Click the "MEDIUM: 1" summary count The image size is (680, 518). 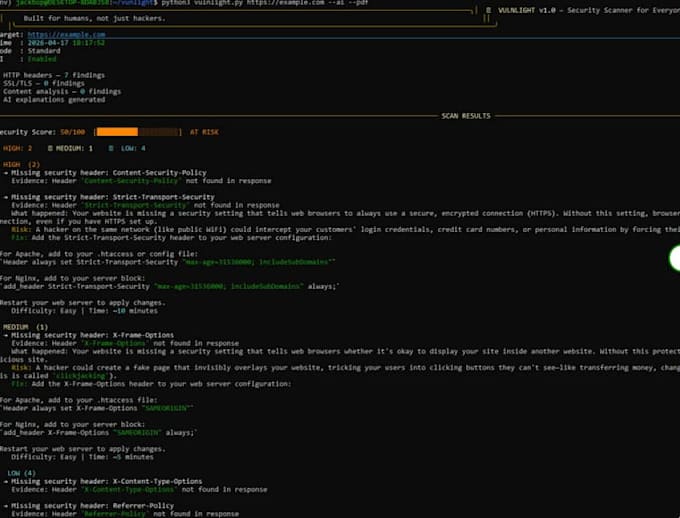tap(74, 148)
